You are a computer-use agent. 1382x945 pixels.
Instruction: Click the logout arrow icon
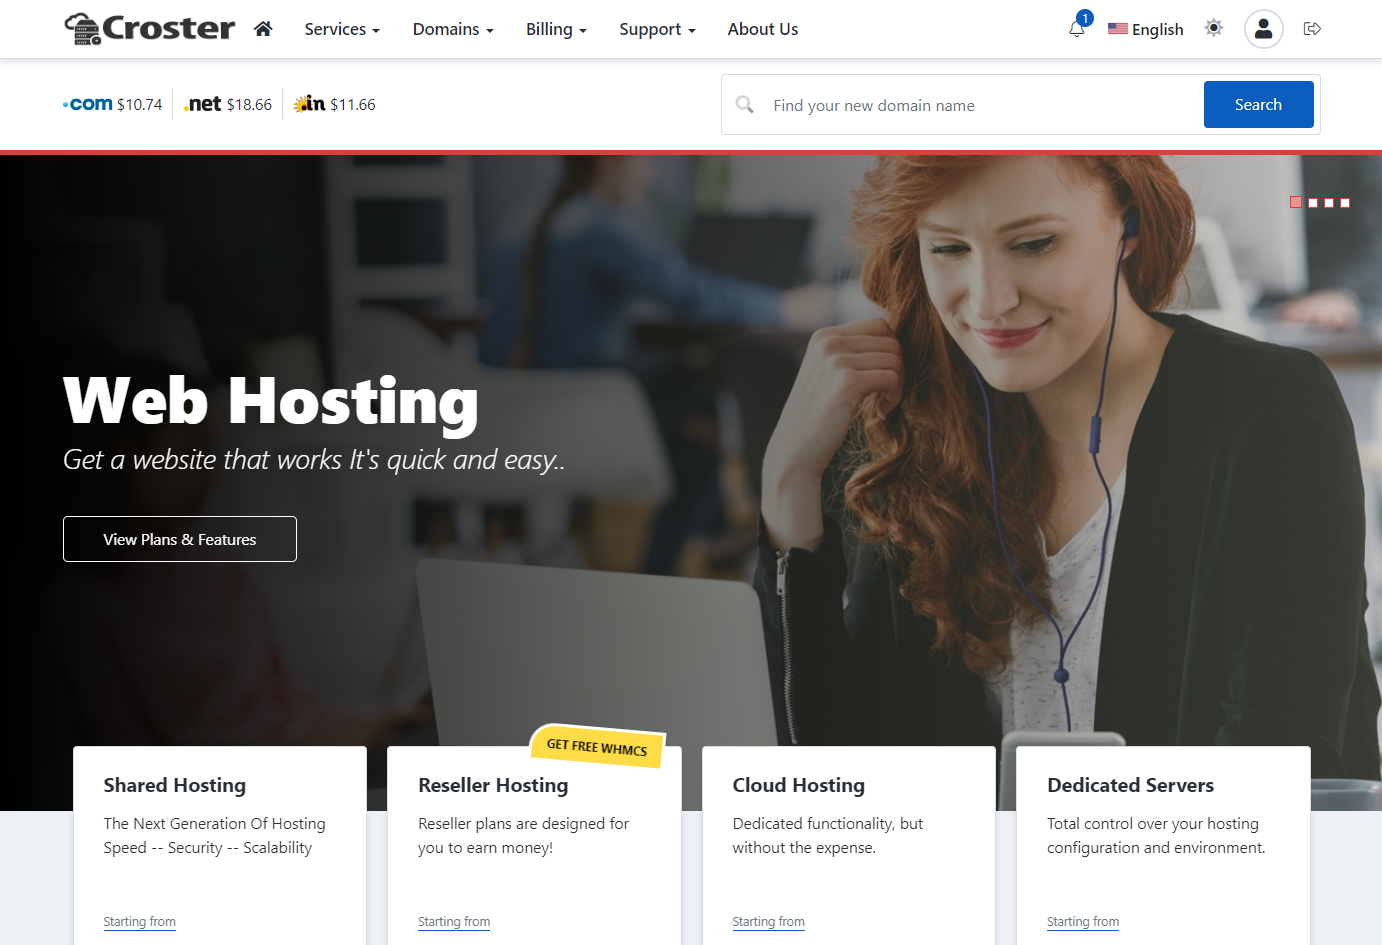pos(1312,29)
